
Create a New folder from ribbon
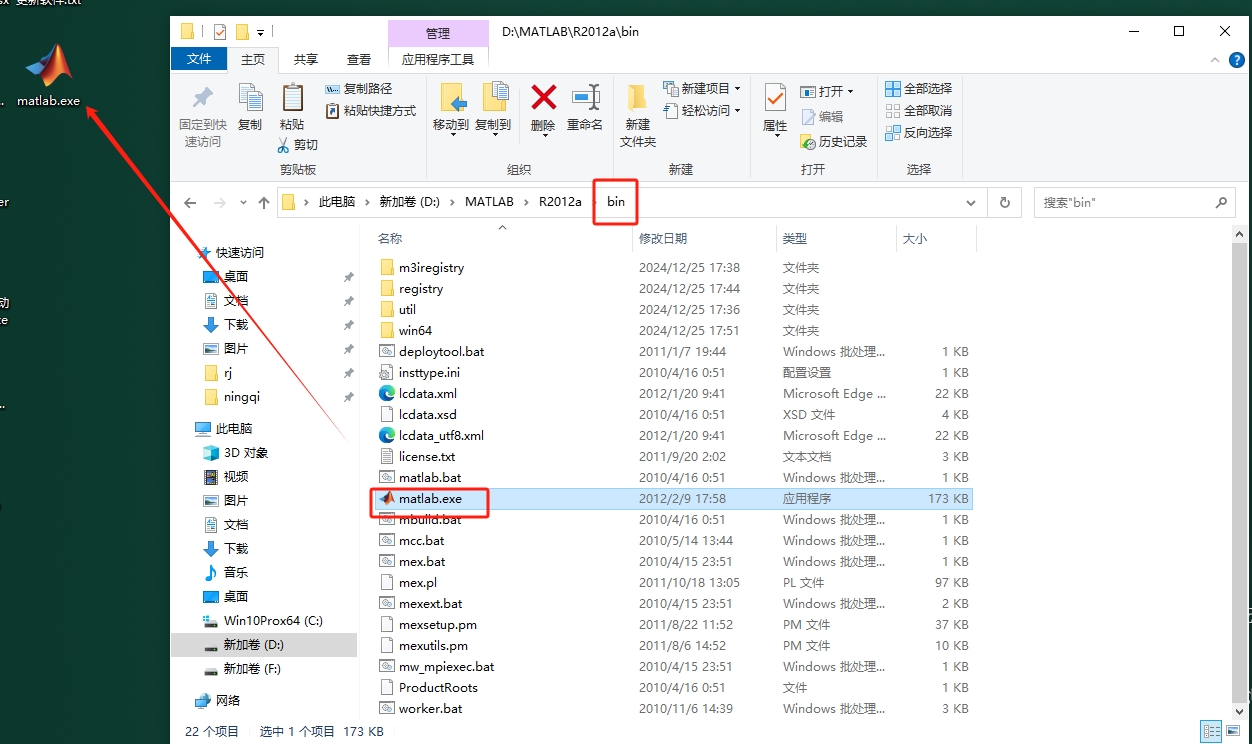pyautogui.click(x=638, y=115)
